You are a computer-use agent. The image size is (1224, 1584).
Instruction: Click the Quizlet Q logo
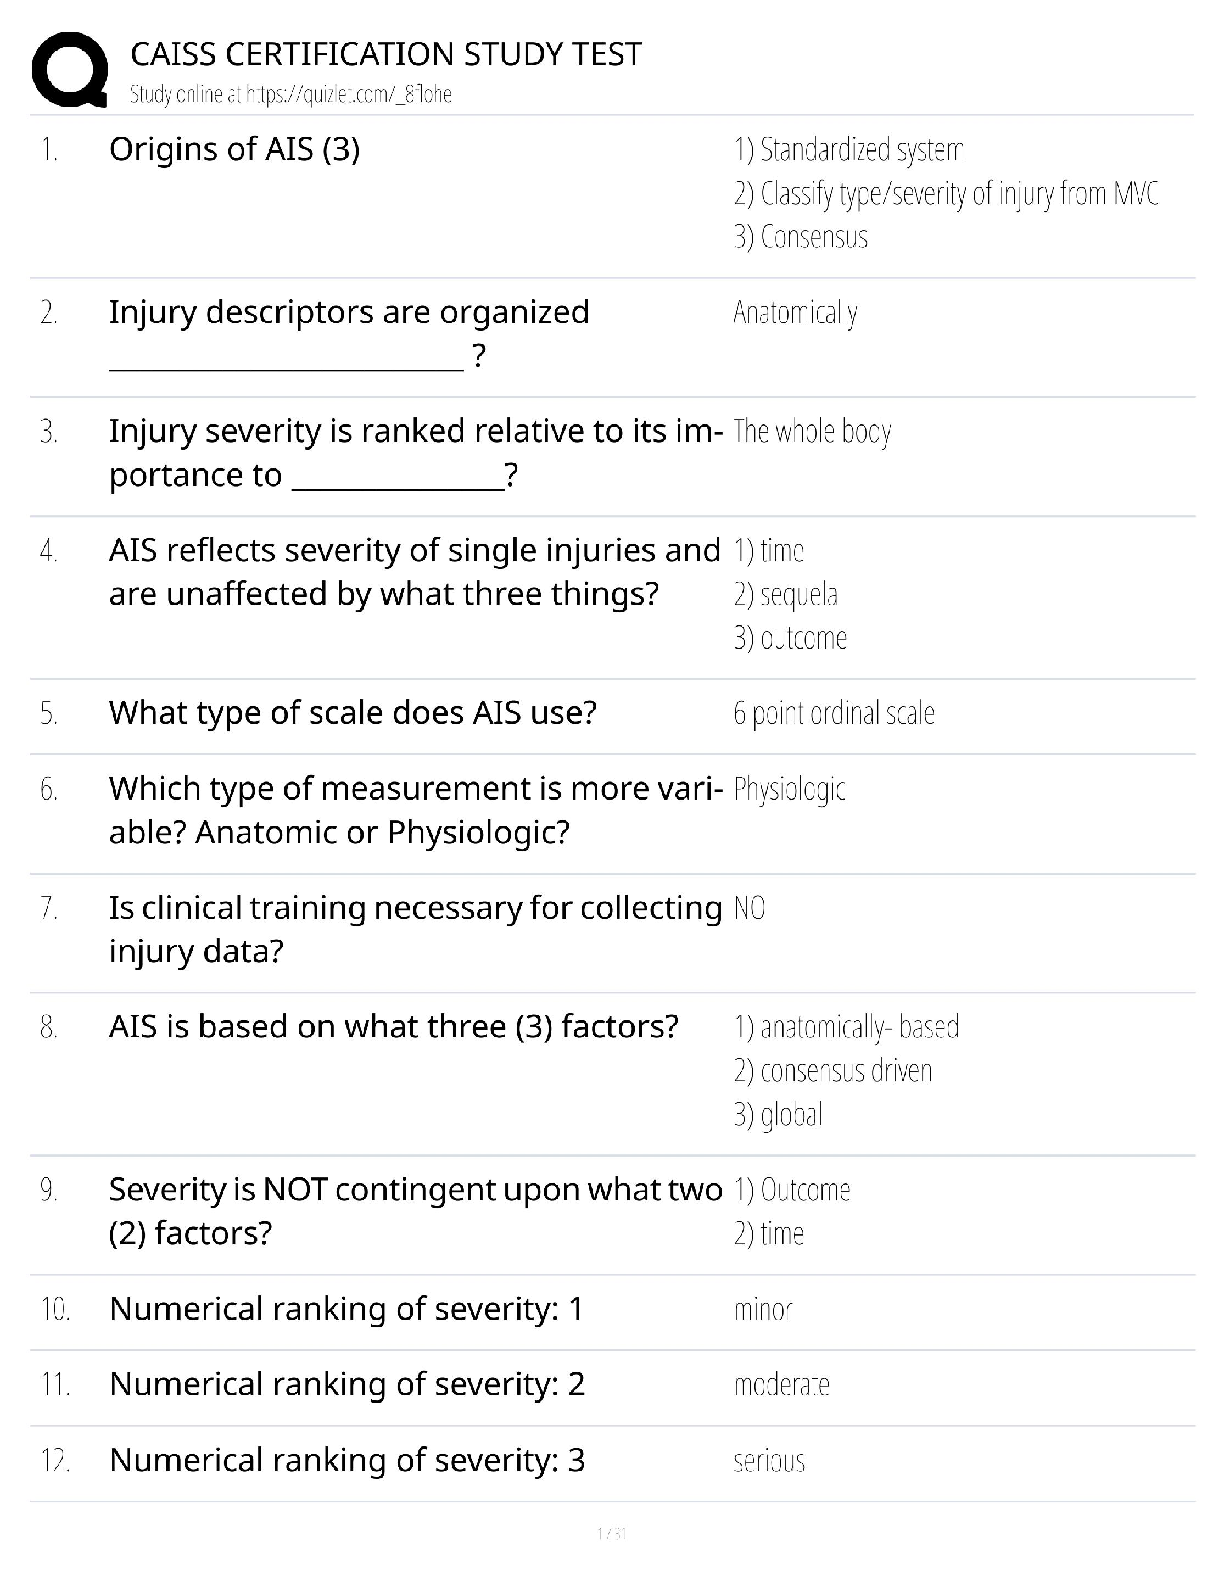pyautogui.click(x=70, y=69)
